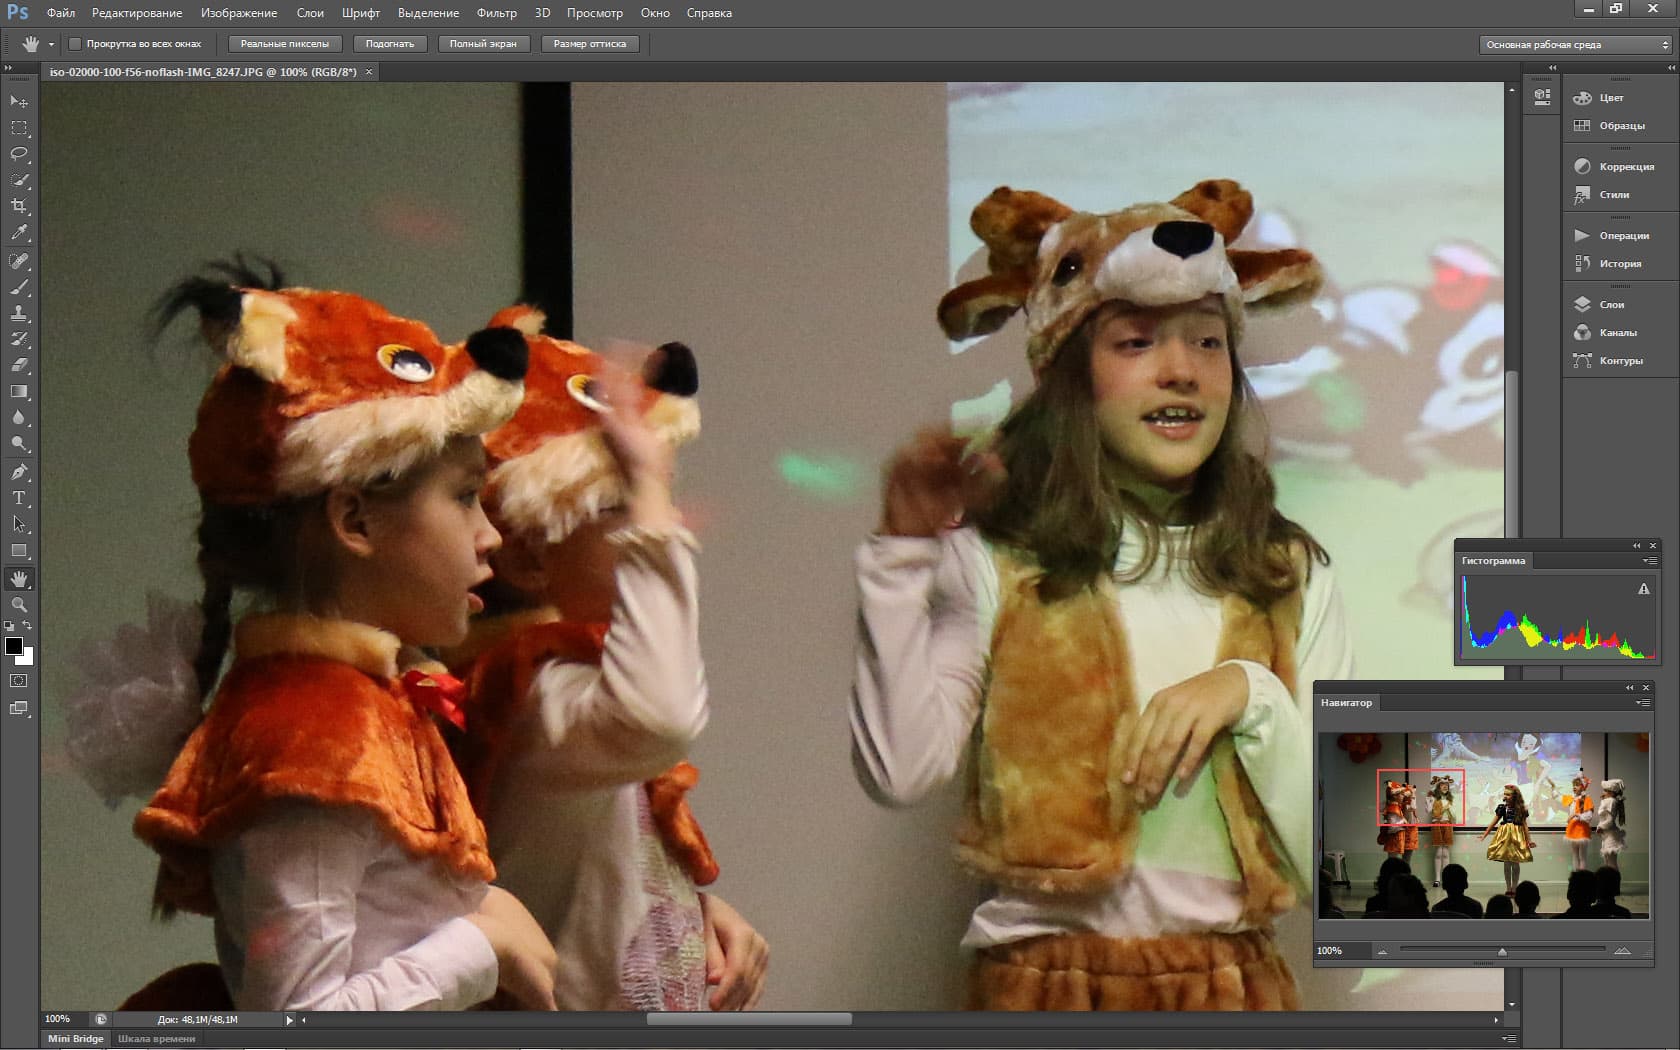Image resolution: width=1680 pixels, height=1050 pixels.
Task: Select the Dodge tool
Action: point(19,443)
